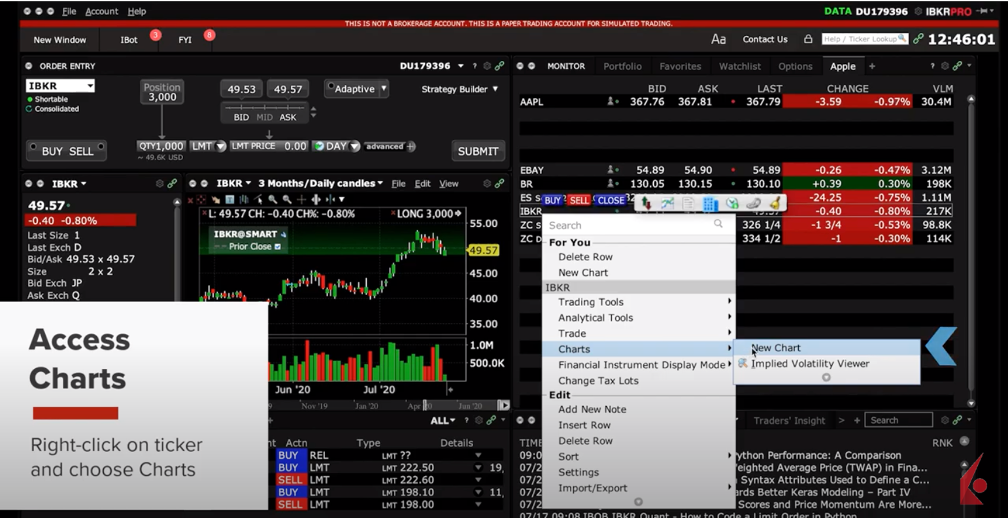Choose New Chart from Charts submenu
The image size is (1008, 518).
coord(776,348)
